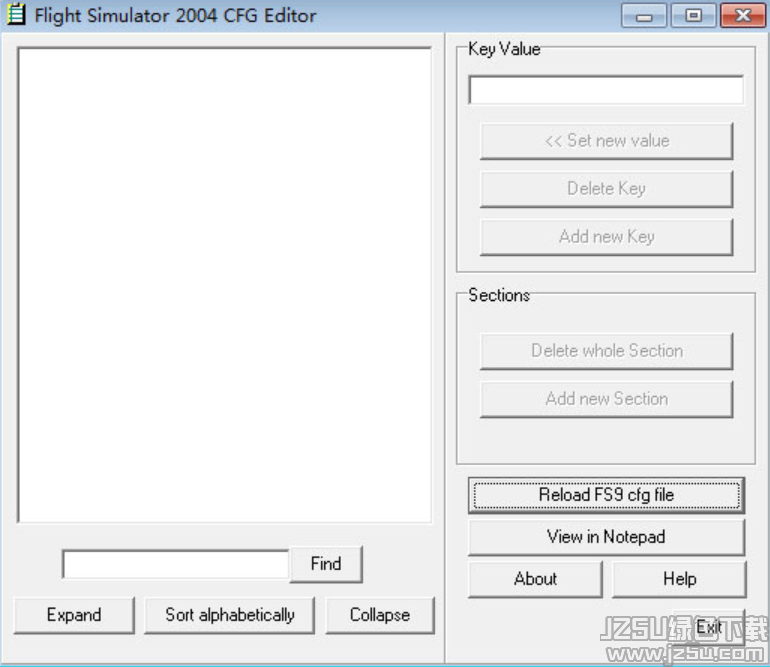The height and width of the screenshot is (667, 770).
Task: Click the notepad app icon in title bar
Action: 16,14
